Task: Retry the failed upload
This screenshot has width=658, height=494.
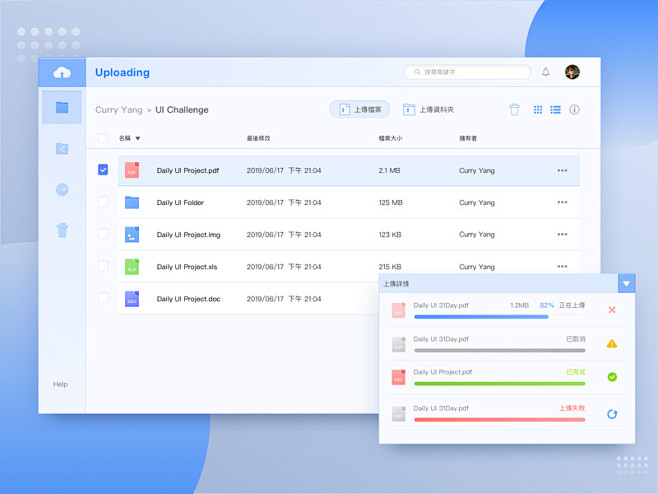Action: [x=612, y=414]
